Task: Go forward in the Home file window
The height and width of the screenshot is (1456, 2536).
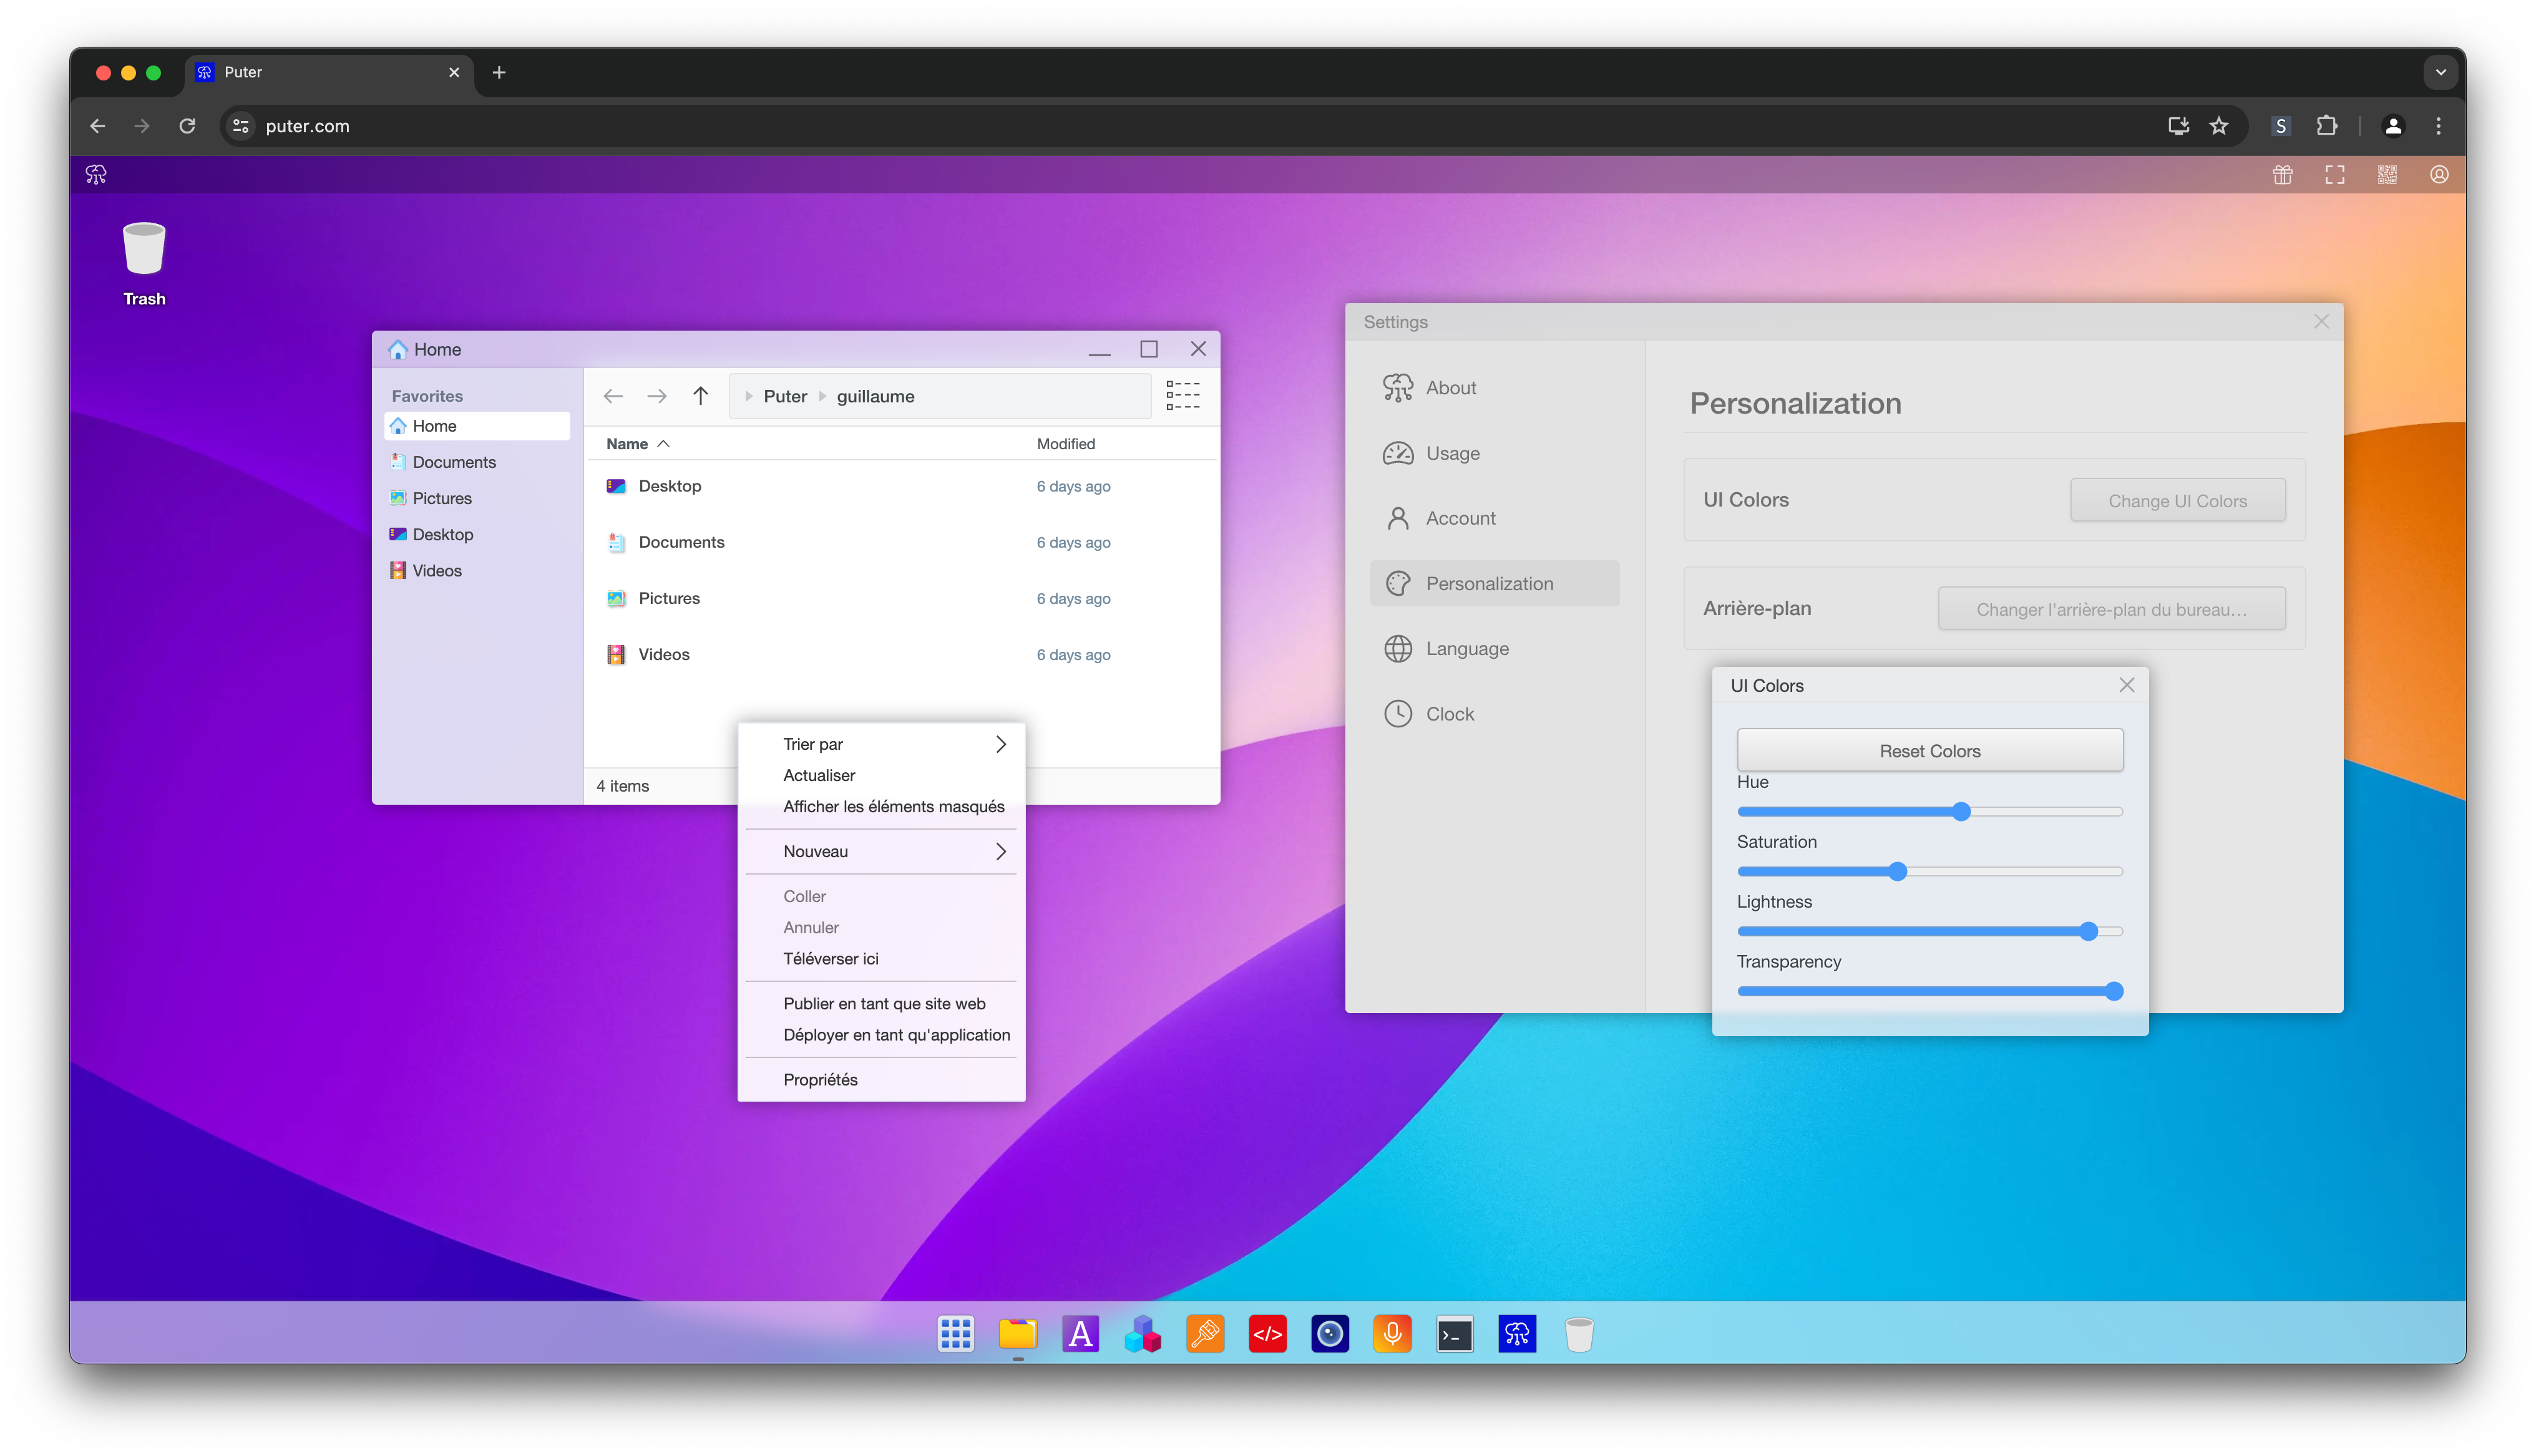Action: pyautogui.click(x=657, y=396)
